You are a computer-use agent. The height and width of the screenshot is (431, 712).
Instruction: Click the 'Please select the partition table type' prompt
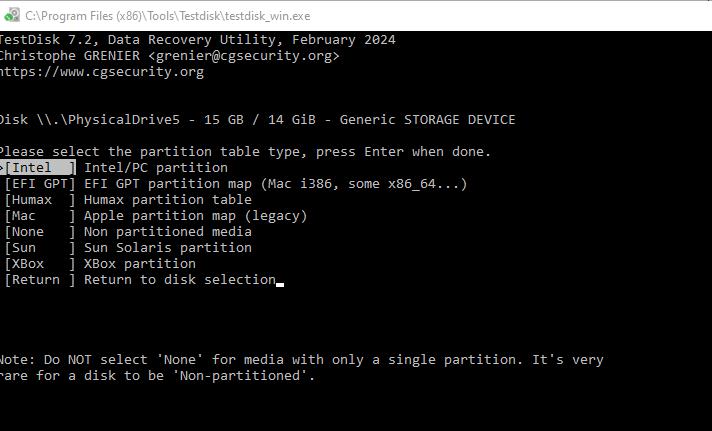[244, 152]
